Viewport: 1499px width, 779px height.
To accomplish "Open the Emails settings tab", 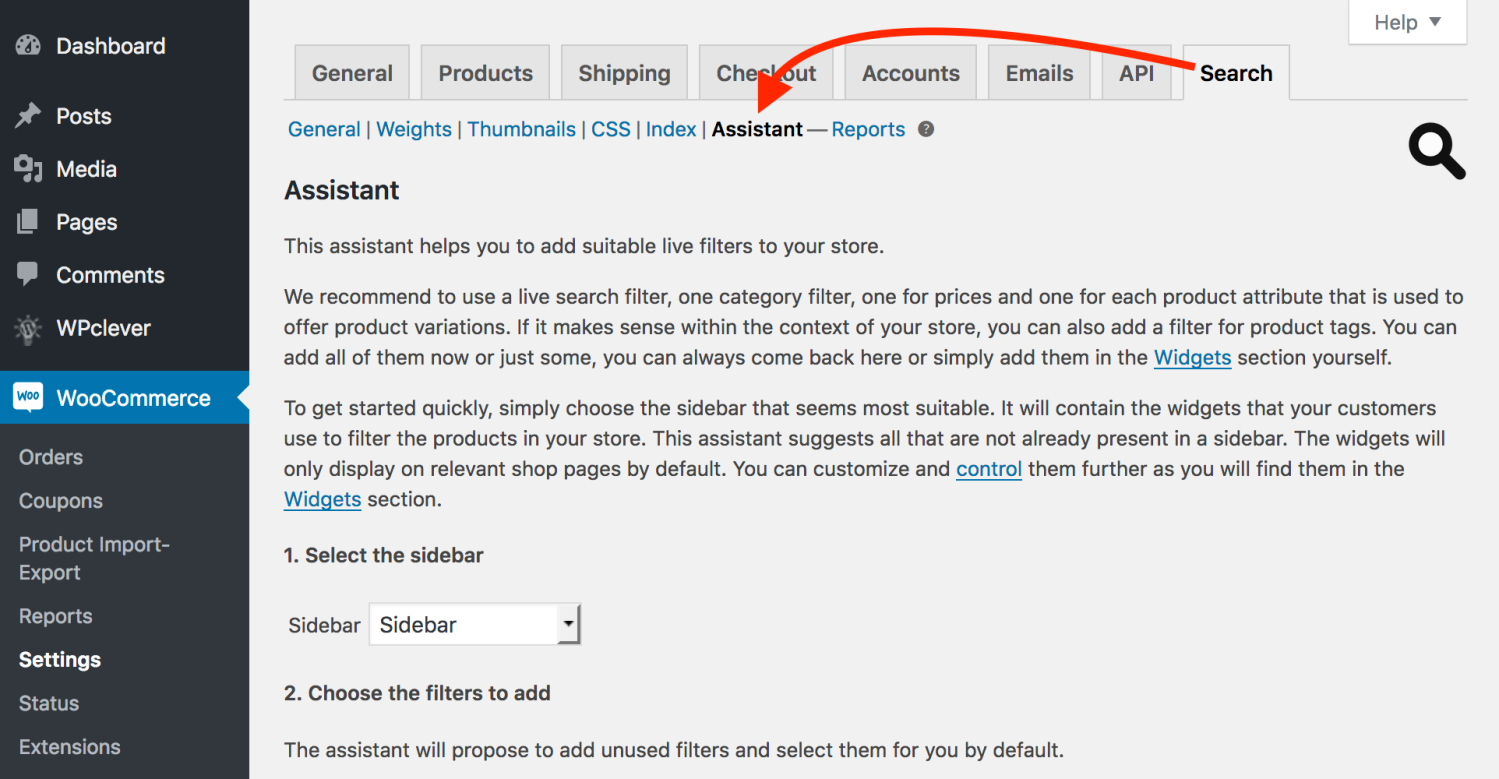I will coord(1039,72).
